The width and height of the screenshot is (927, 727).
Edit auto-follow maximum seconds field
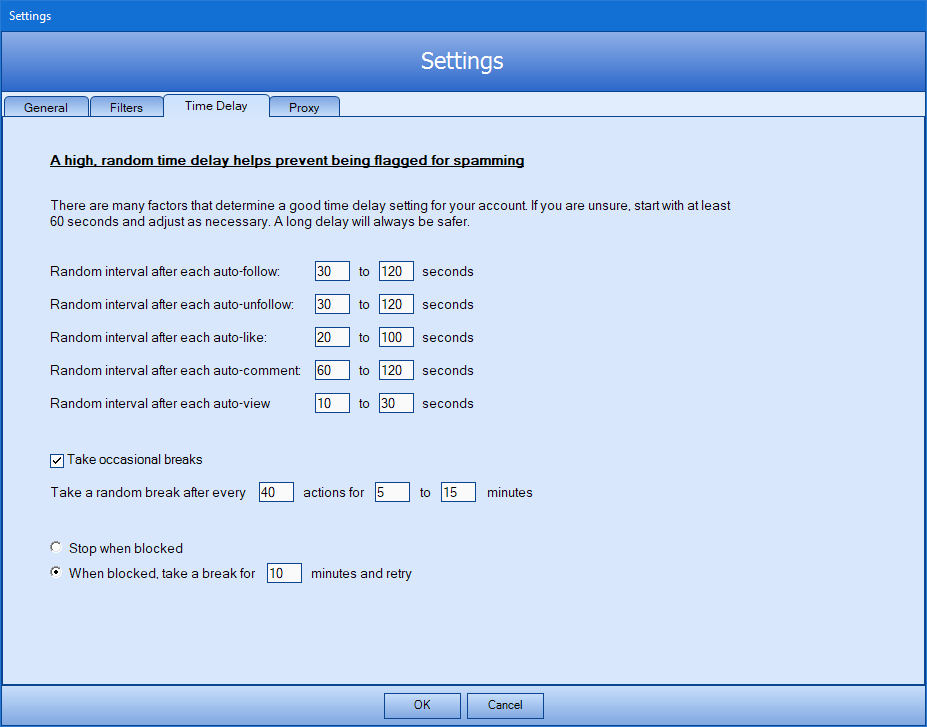(x=396, y=271)
